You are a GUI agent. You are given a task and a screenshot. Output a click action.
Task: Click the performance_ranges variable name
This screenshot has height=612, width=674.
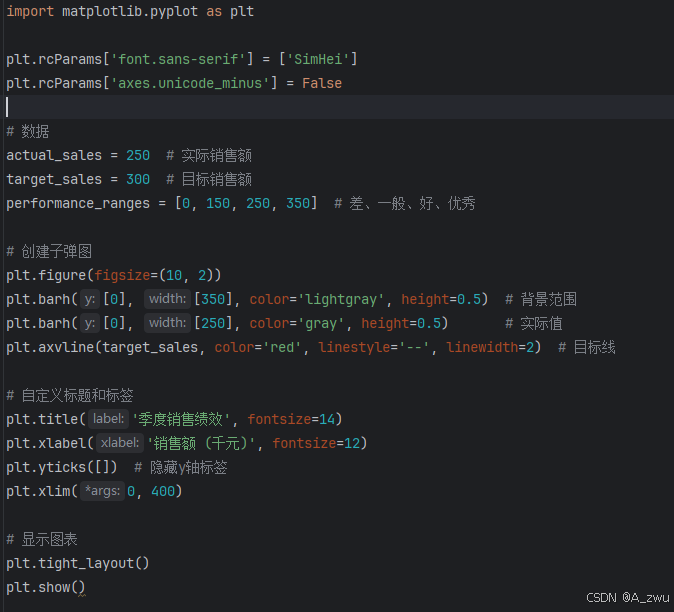pos(78,203)
